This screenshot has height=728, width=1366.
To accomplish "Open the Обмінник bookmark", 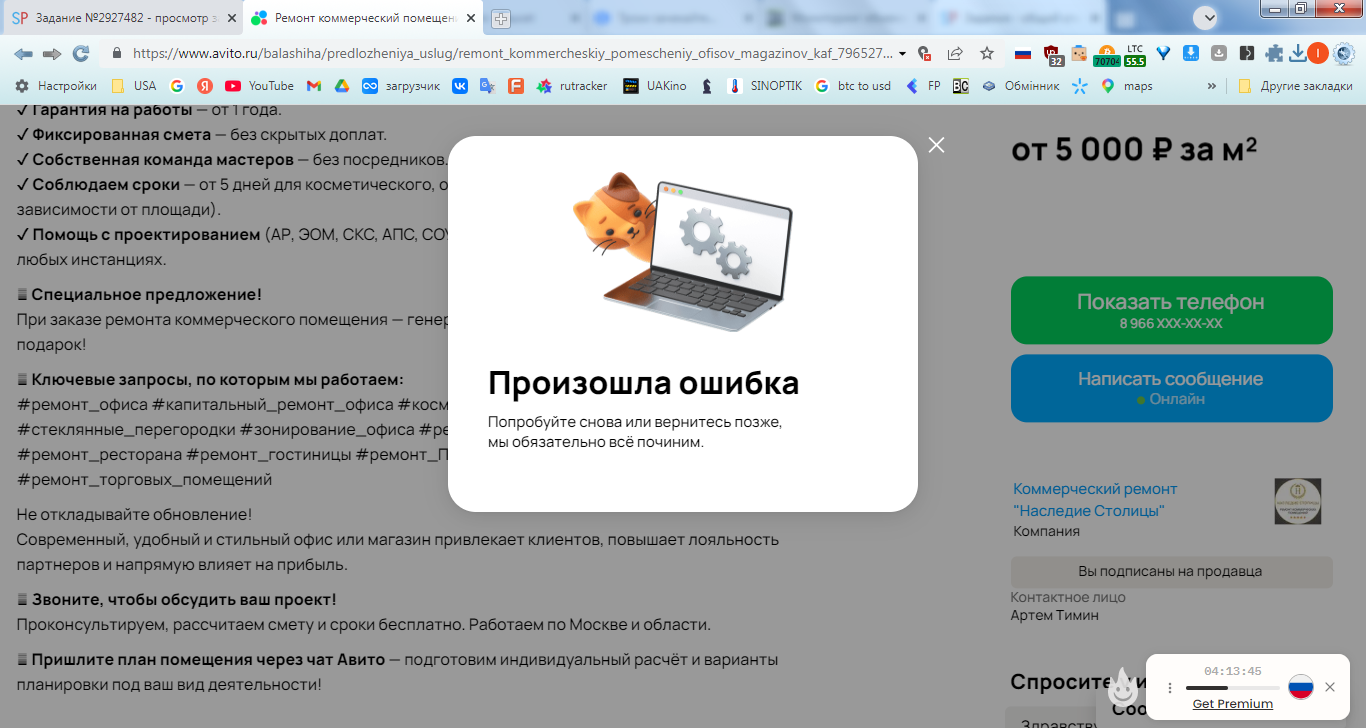I will (x=1020, y=86).
